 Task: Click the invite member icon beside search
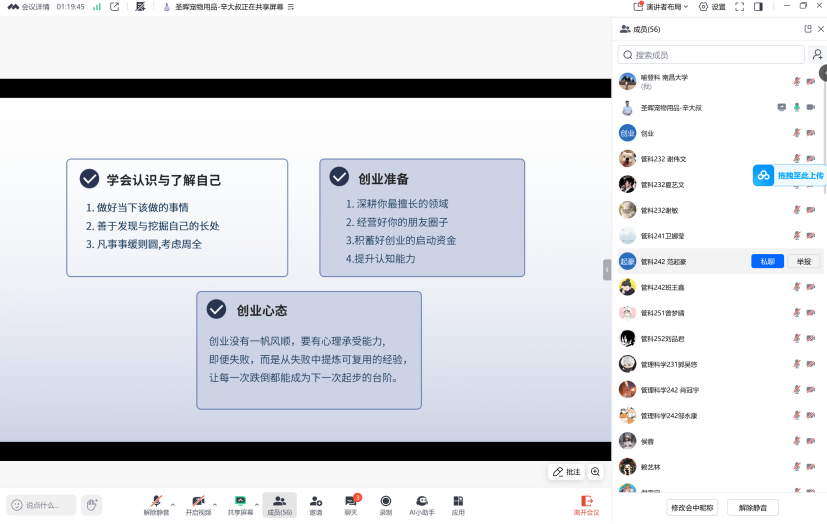[817, 55]
